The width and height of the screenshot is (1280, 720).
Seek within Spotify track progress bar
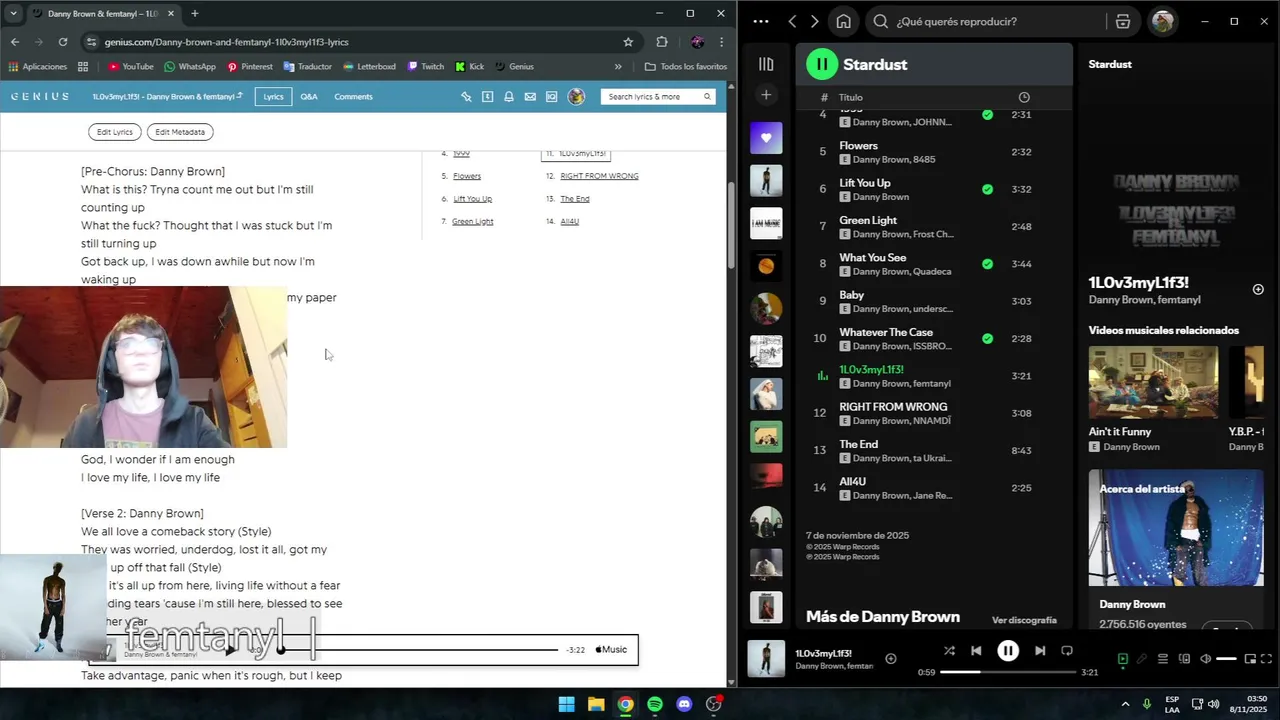point(1008,672)
